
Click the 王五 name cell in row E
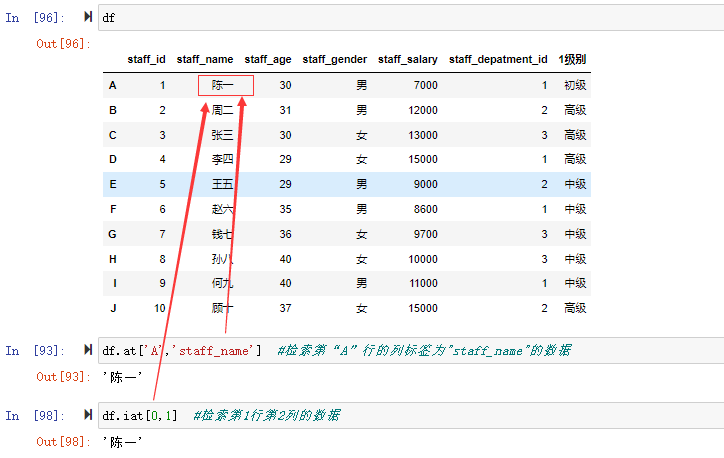tap(222, 184)
